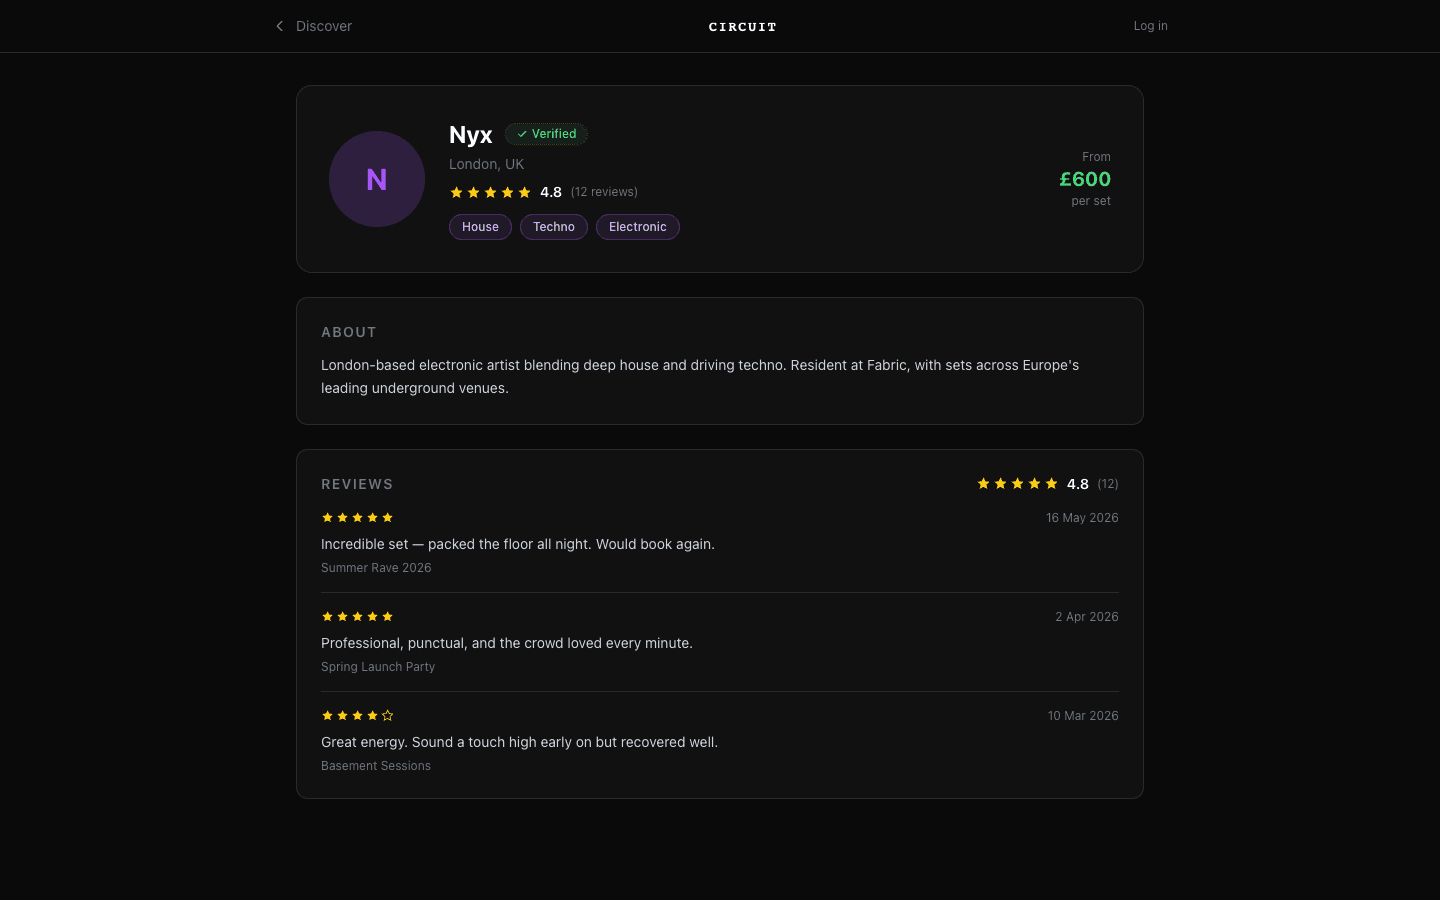Click the review text Professional, punctual

507,643
